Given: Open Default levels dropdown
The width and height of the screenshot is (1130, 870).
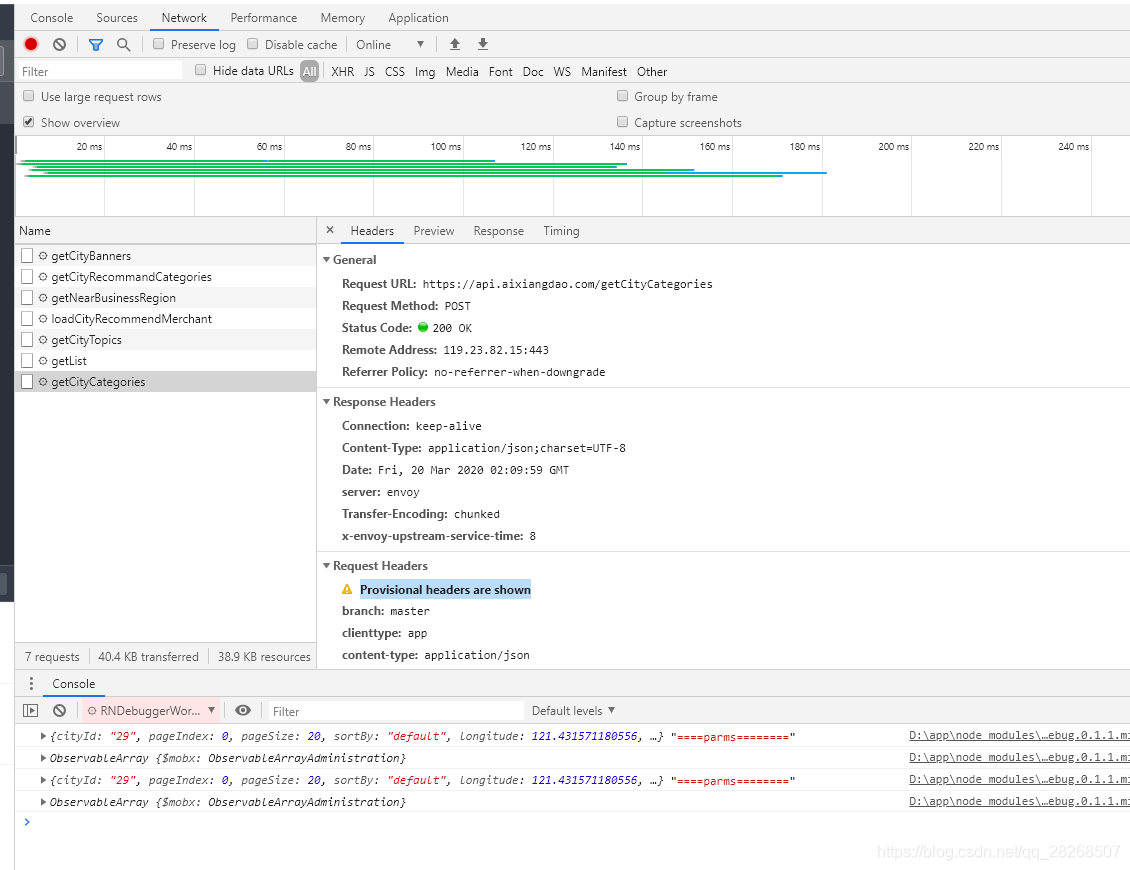Looking at the screenshot, I should coord(574,711).
